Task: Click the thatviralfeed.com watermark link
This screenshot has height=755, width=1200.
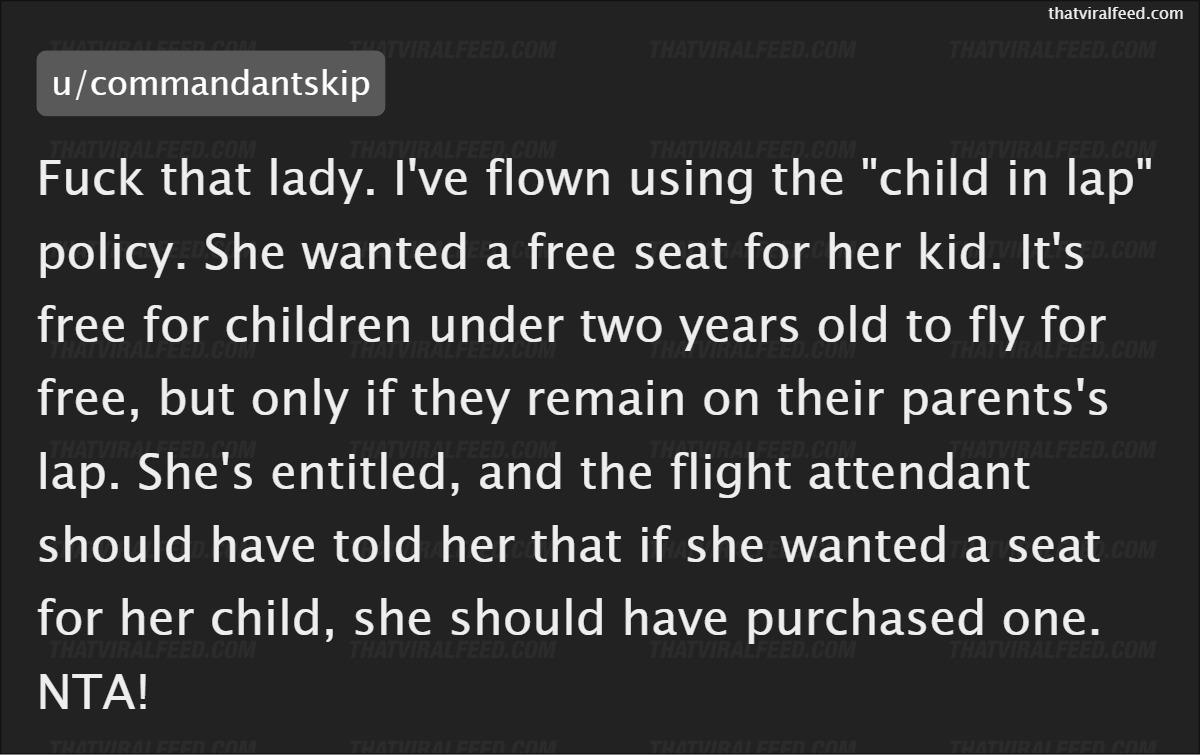Action: pyautogui.click(x=1115, y=13)
